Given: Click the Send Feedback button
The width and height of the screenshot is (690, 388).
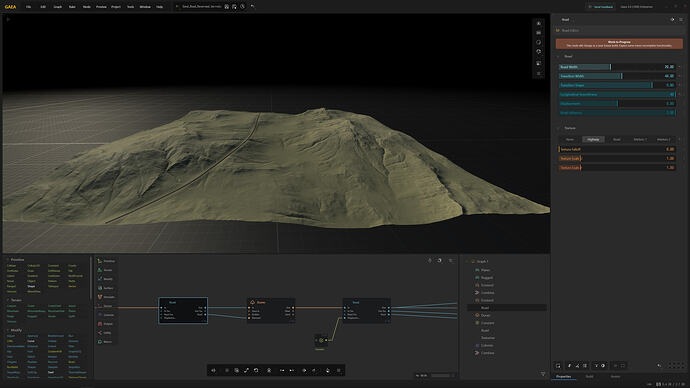Looking at the screenshot, I should (601, 7).
